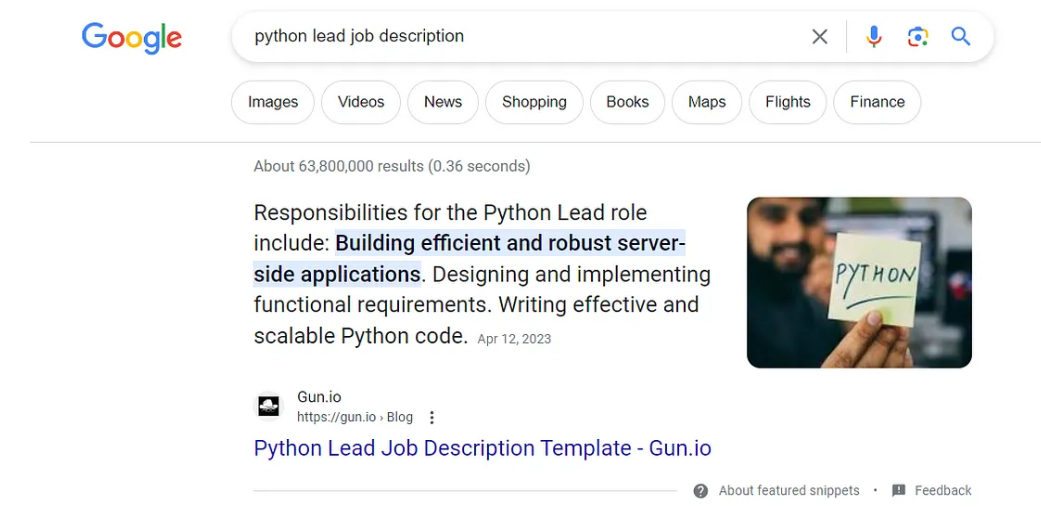Click About featured snippets link
Image resolution: width=1041 pixels, height=507 pixels.
tap(789, 490)
